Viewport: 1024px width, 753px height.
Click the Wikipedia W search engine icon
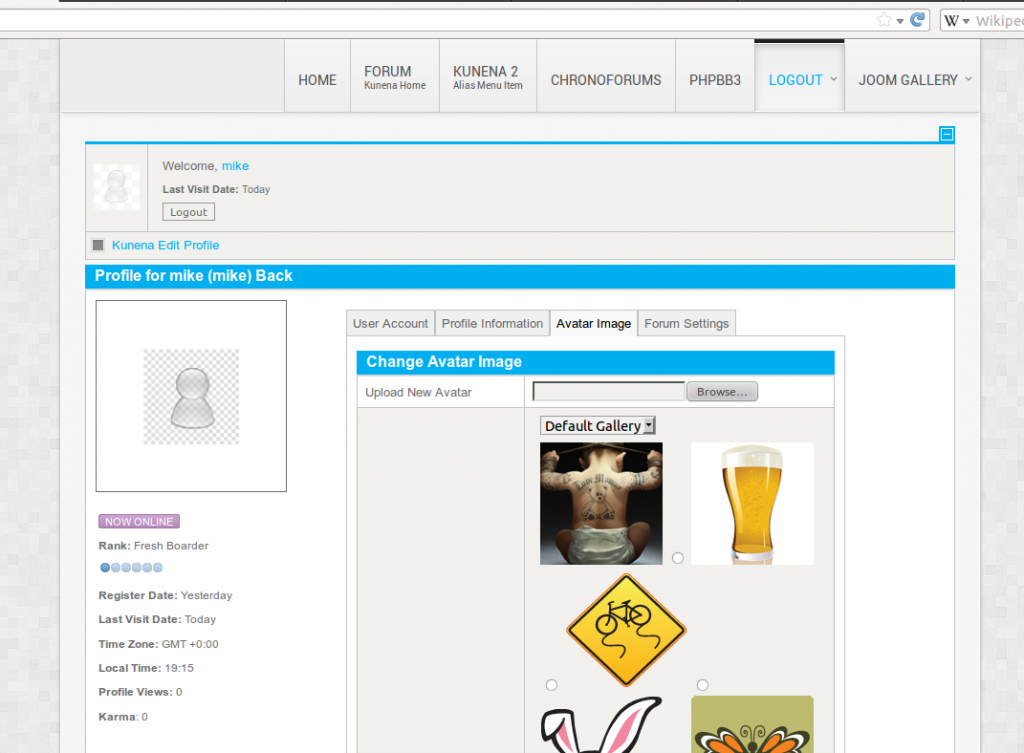click(952, 20)
